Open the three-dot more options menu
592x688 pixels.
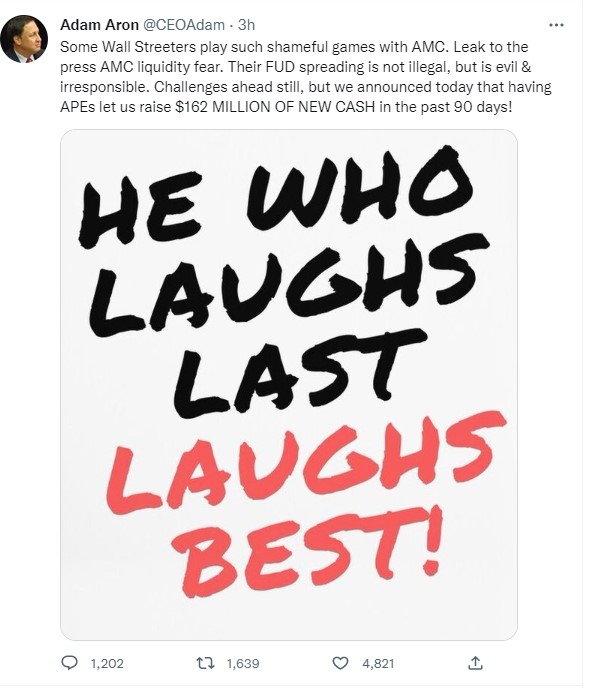556,25
